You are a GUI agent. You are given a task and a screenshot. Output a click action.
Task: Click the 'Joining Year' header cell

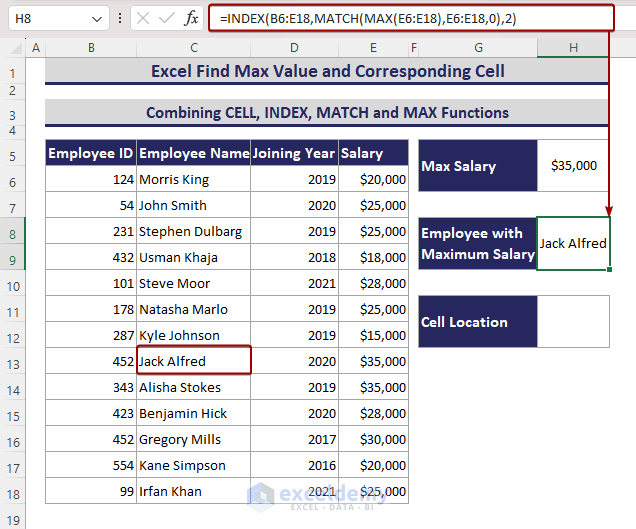pyautogui.click(x=294, y=153)
